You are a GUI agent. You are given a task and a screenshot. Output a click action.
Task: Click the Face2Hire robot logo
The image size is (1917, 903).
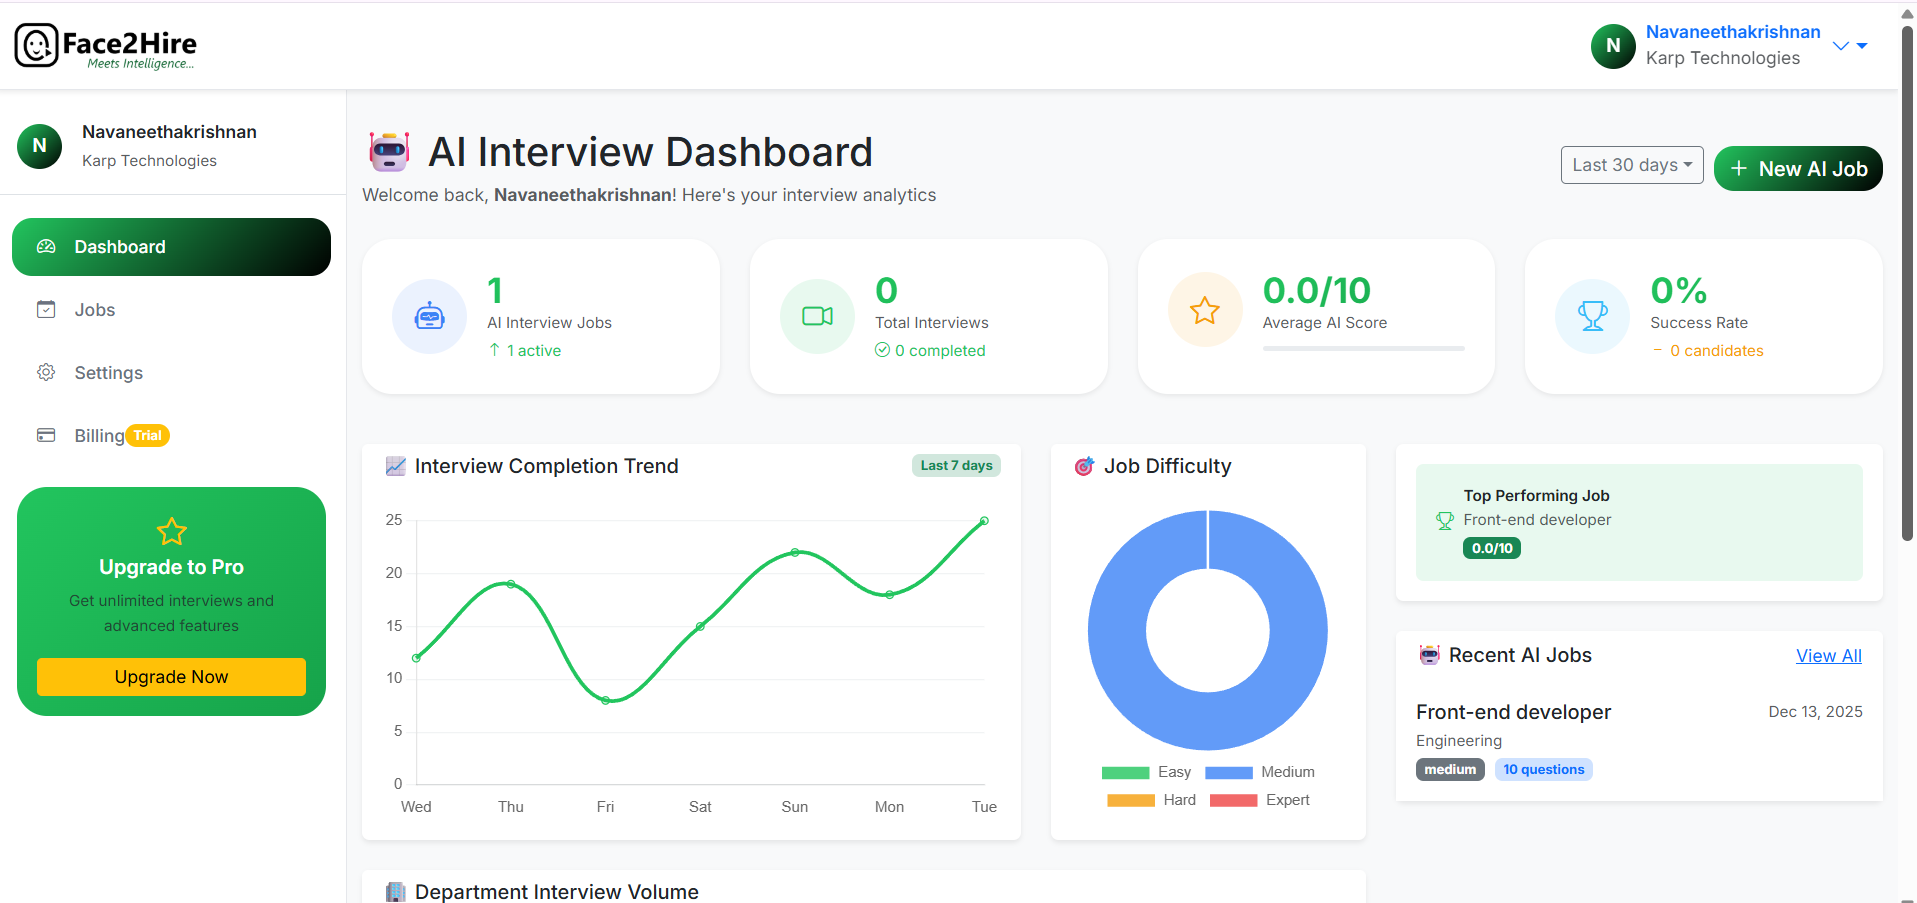pos(36,44)
